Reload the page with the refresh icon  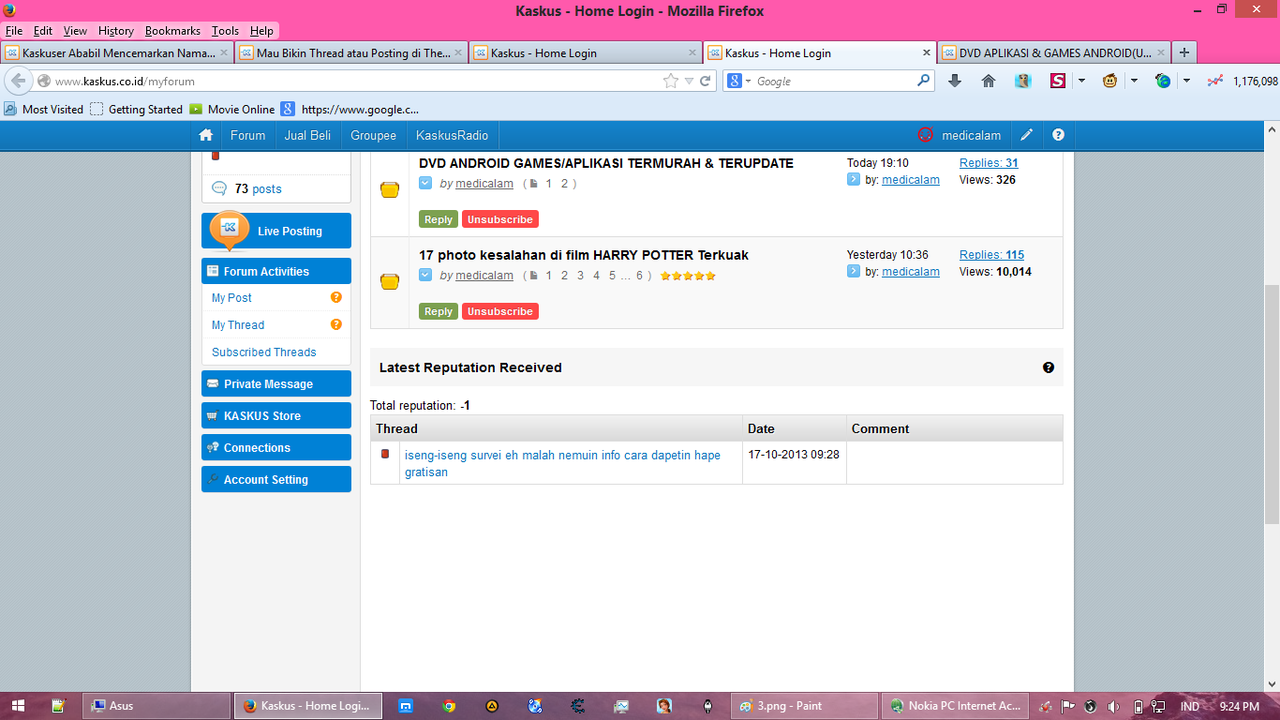click(705, 81)
